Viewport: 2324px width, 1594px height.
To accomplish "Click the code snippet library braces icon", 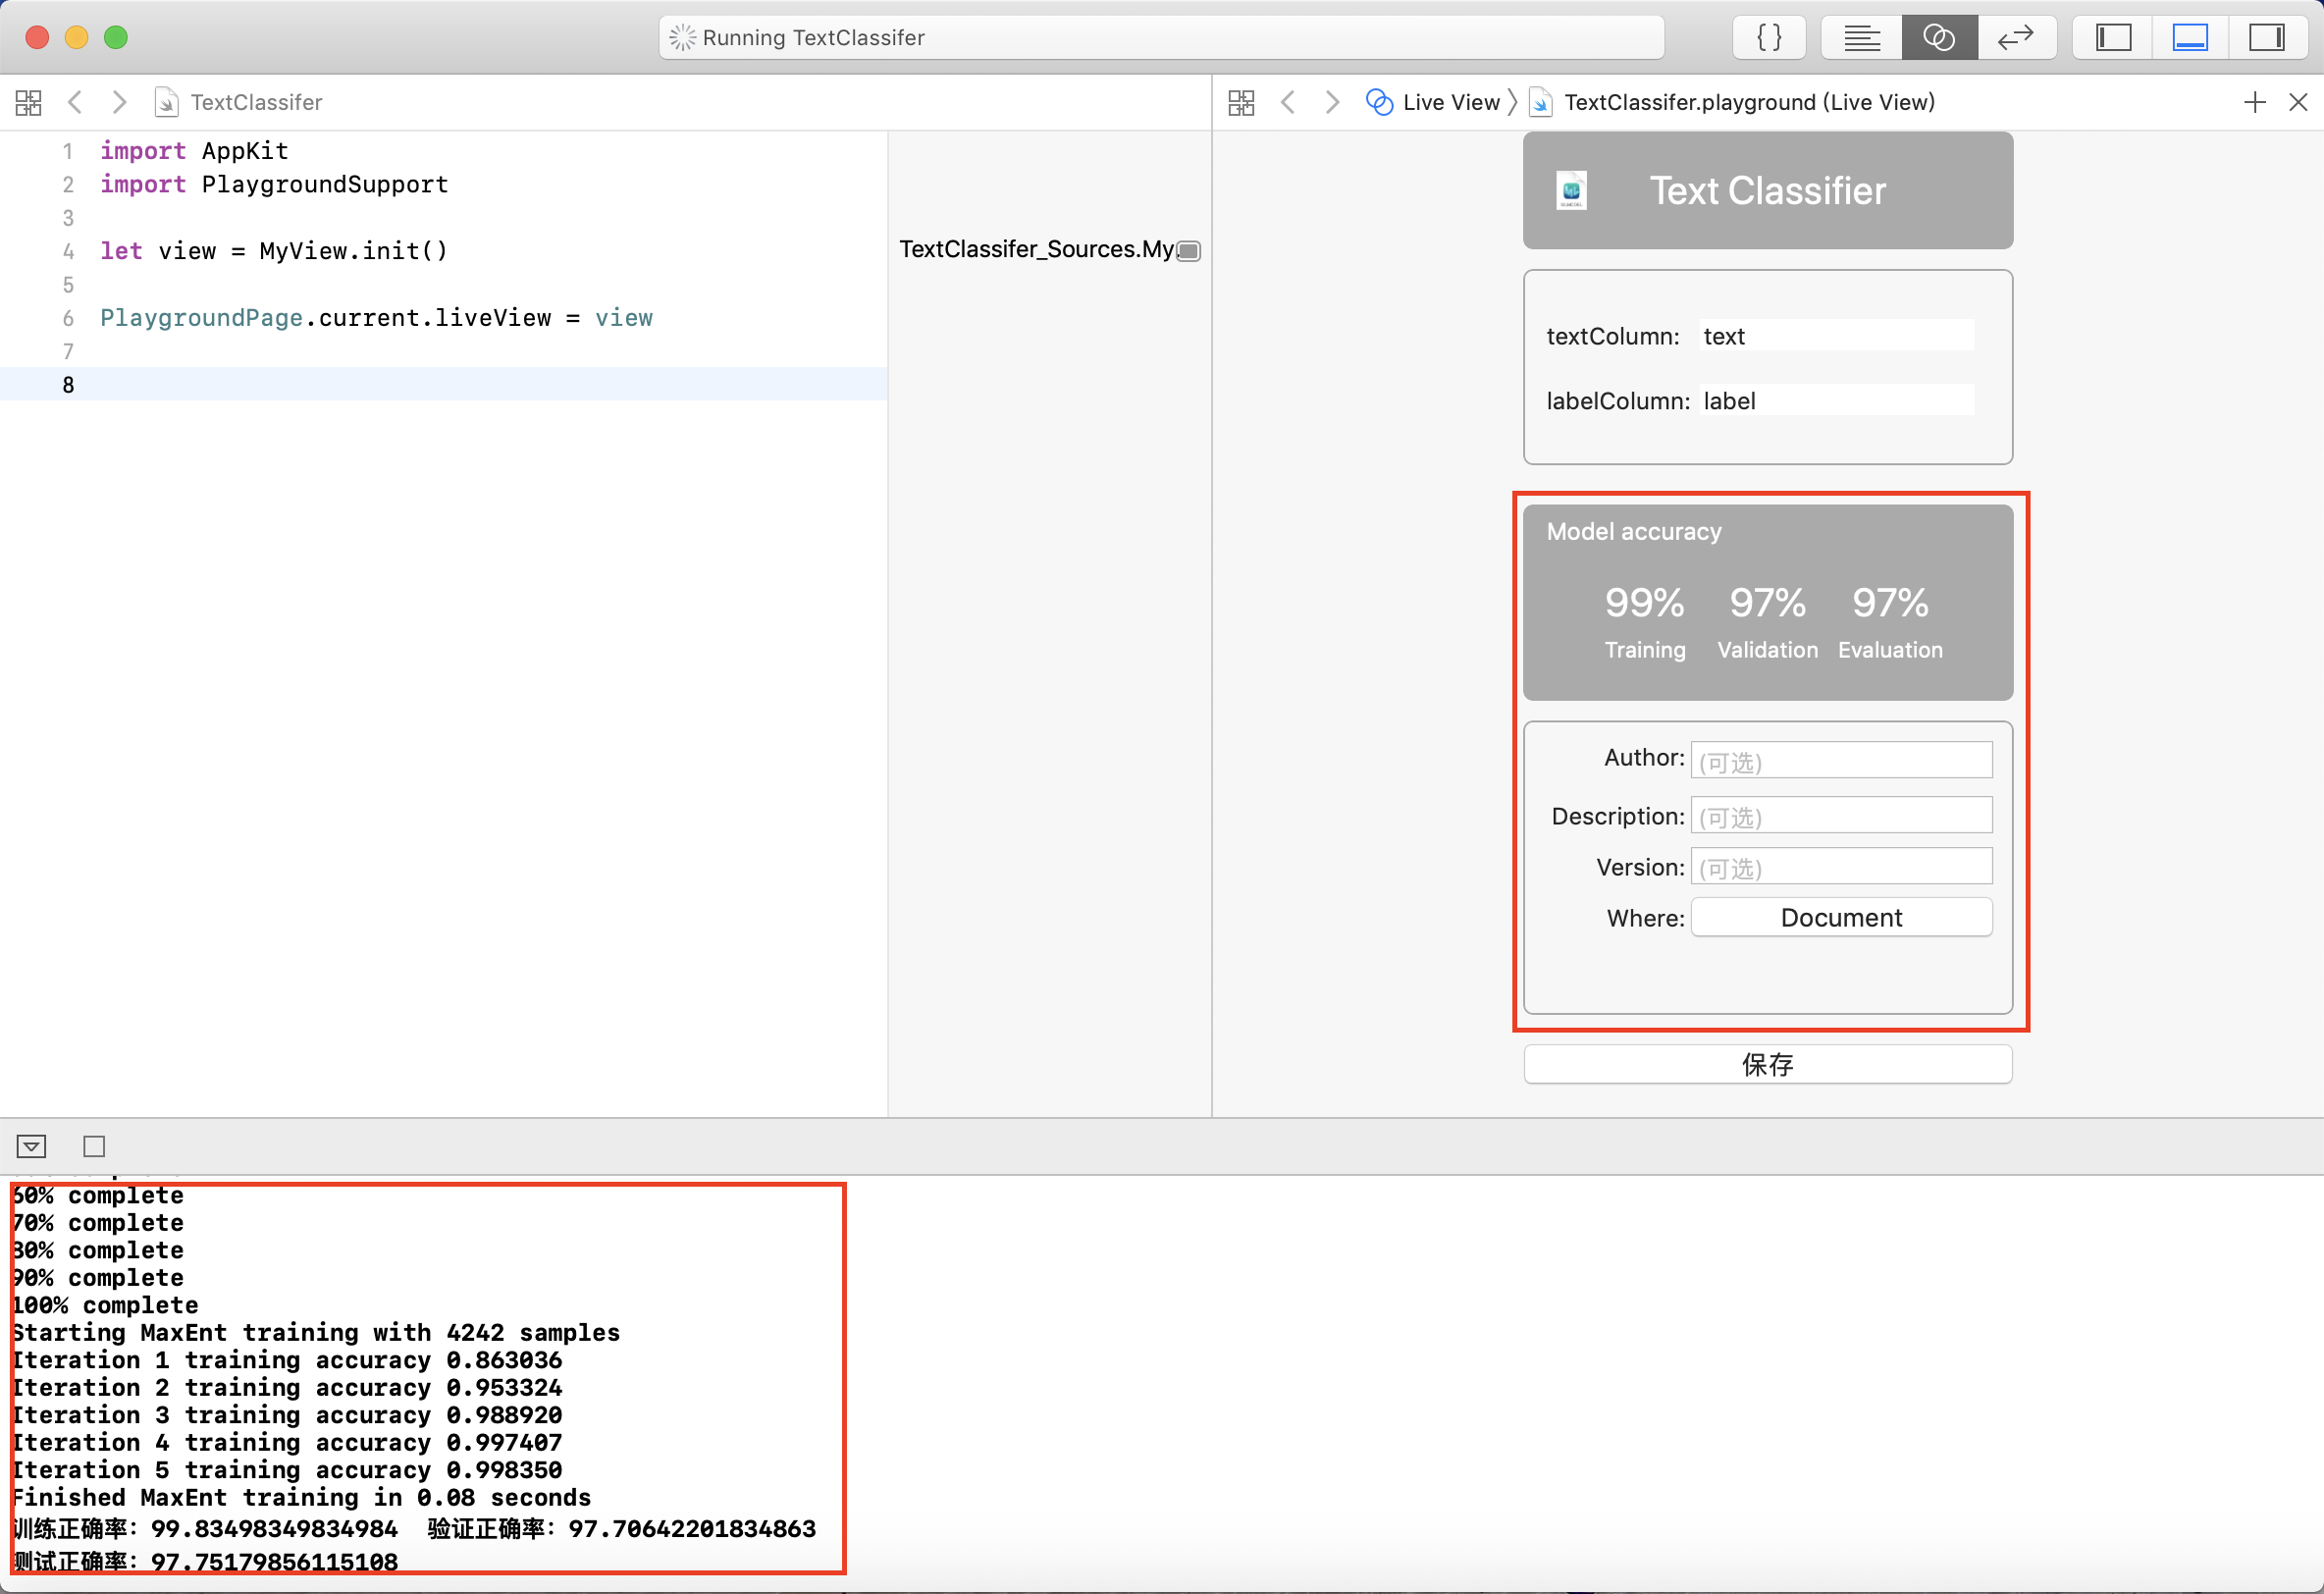I will pos(1768,38).
